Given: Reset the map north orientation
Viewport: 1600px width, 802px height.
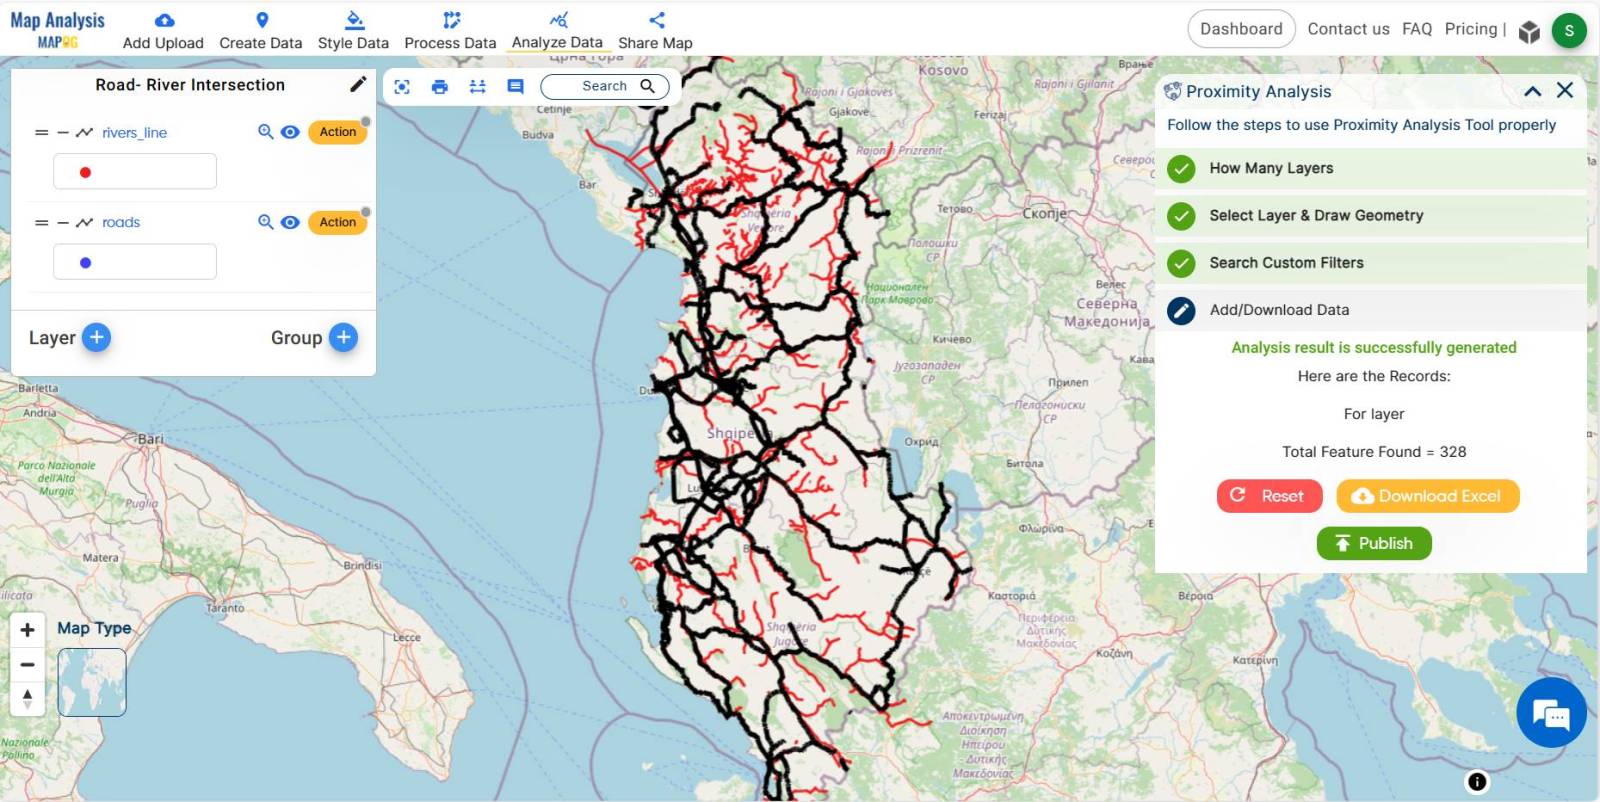Looking at the screenshot, I should click(x=27, y=698).
